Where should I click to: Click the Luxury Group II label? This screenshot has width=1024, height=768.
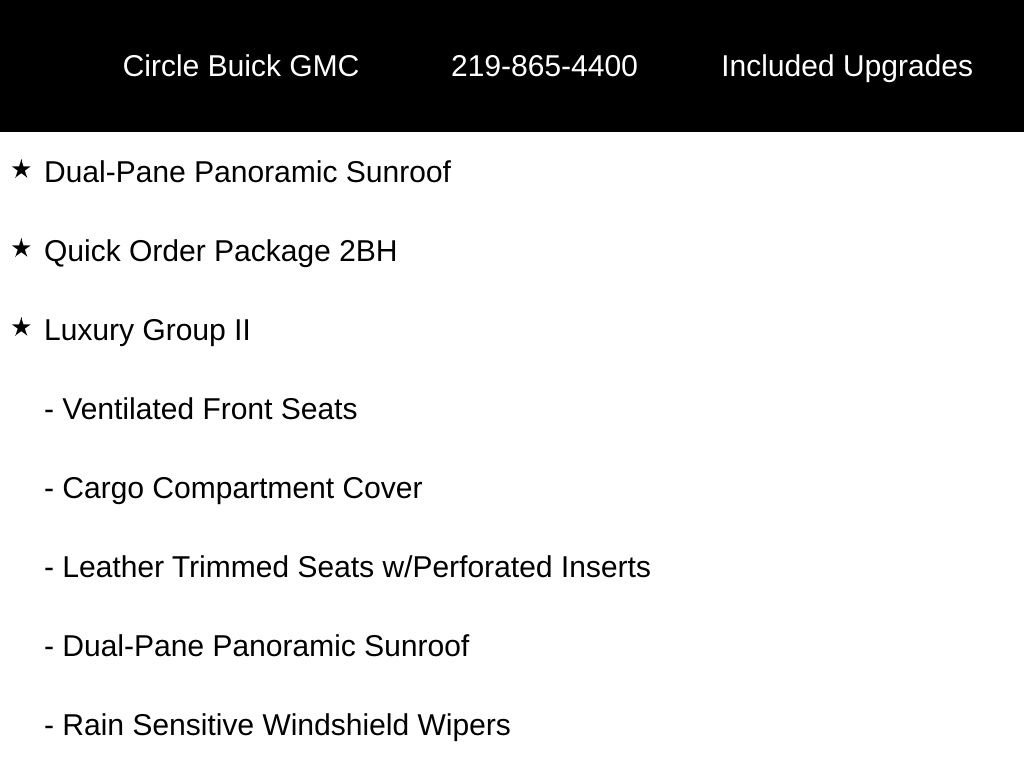click(147, 331)
